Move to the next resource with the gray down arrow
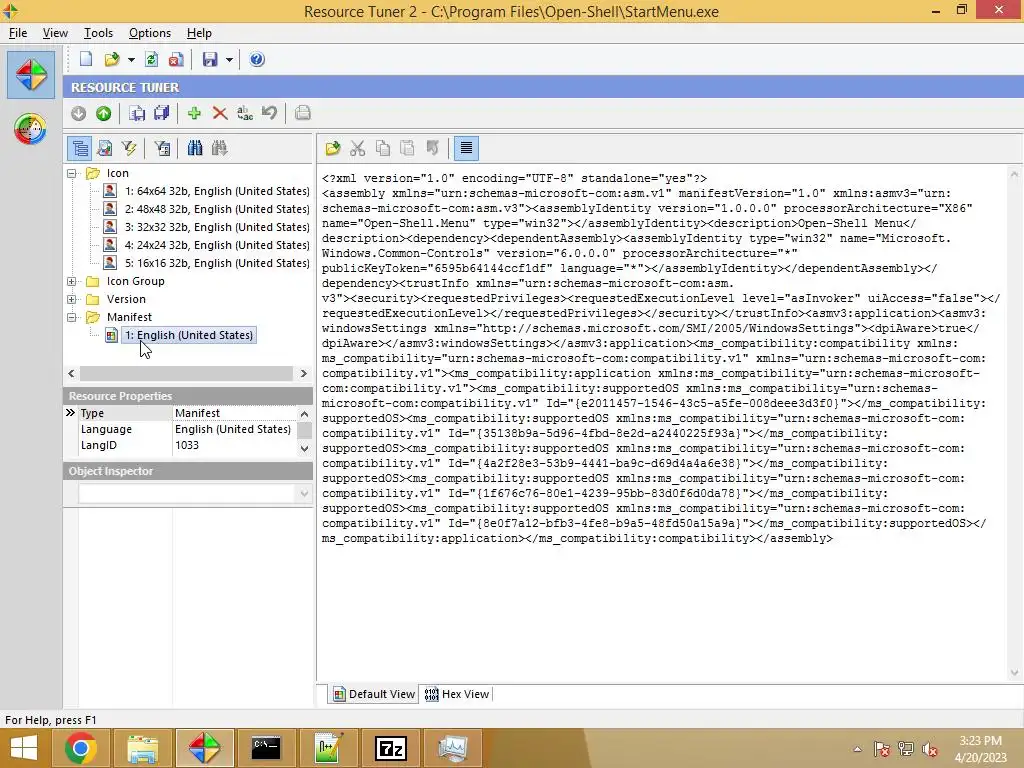Screen dimensions: 1024x768 [x=78, y=114]
